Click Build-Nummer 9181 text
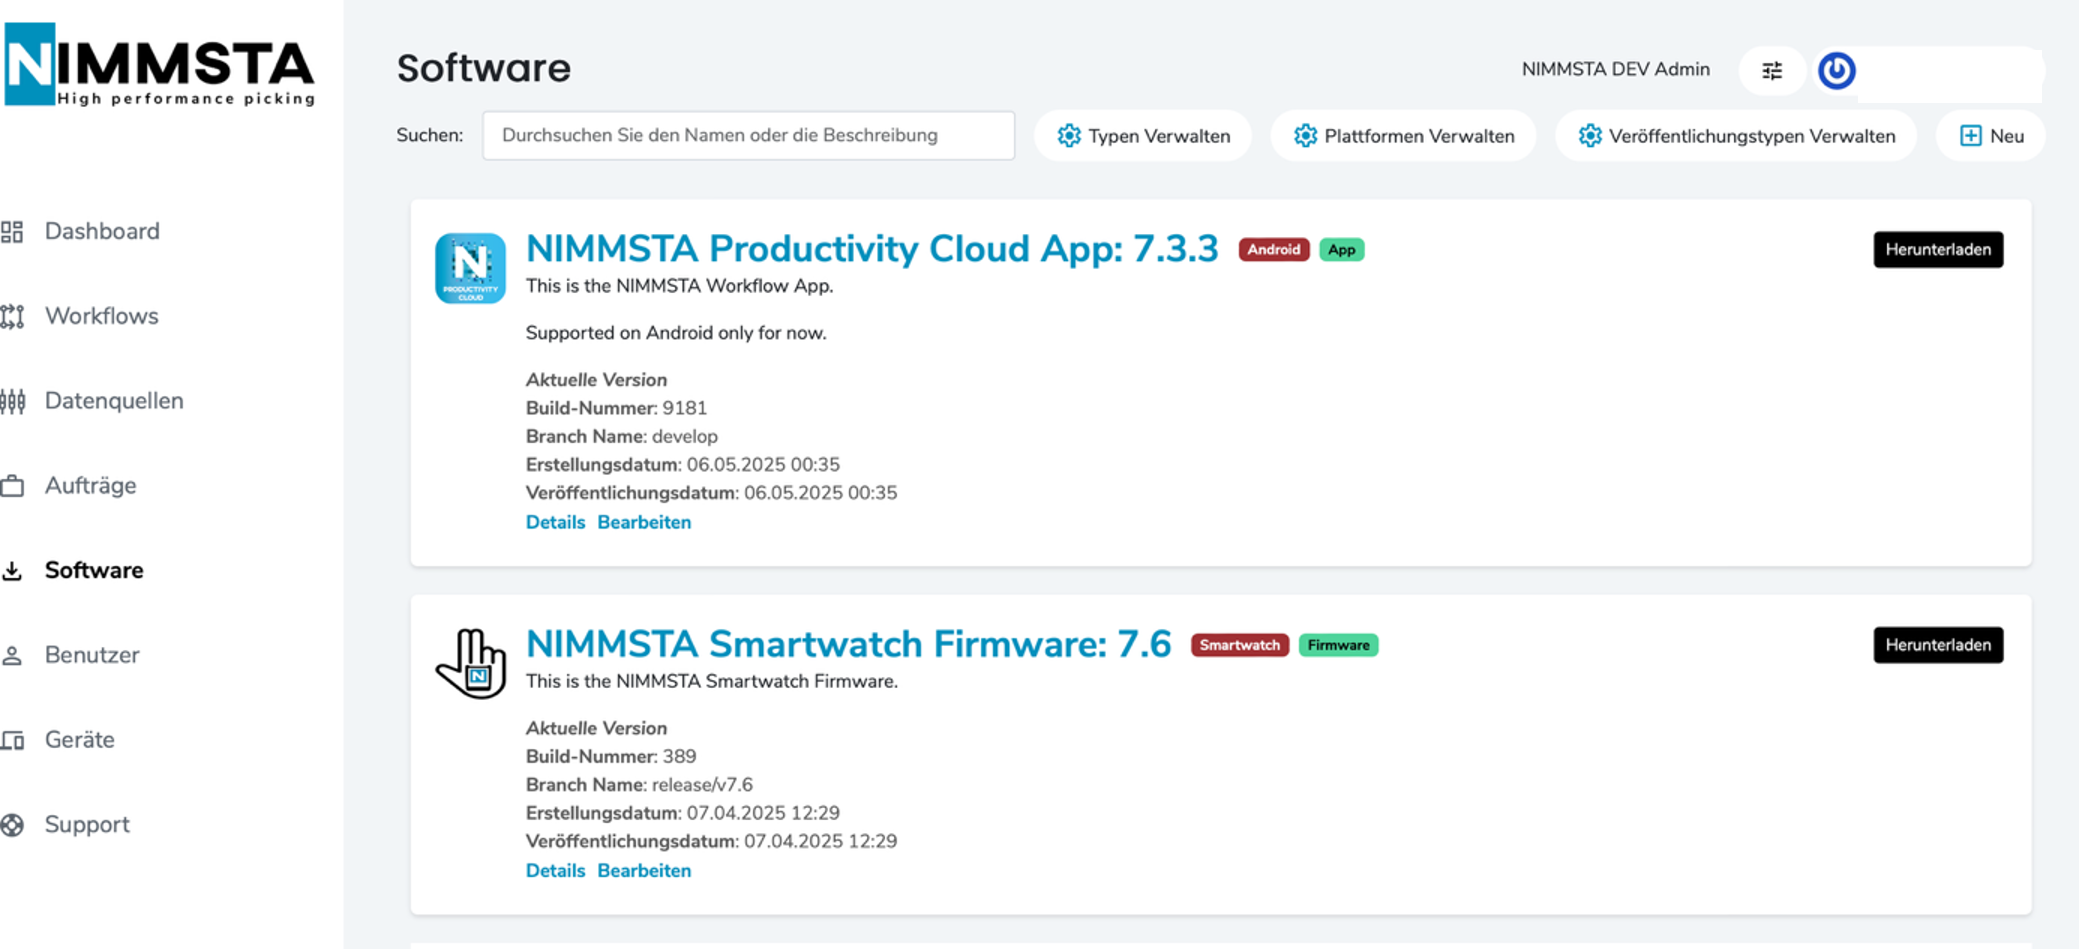 click(x=616, y=409)
